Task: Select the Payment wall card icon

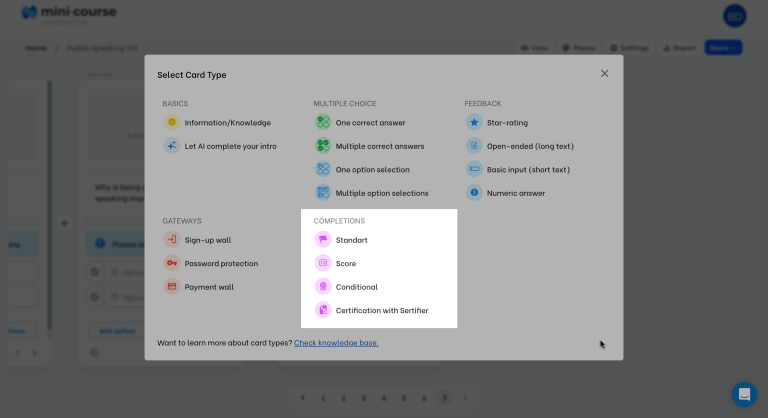Action: tap(172, 287)
